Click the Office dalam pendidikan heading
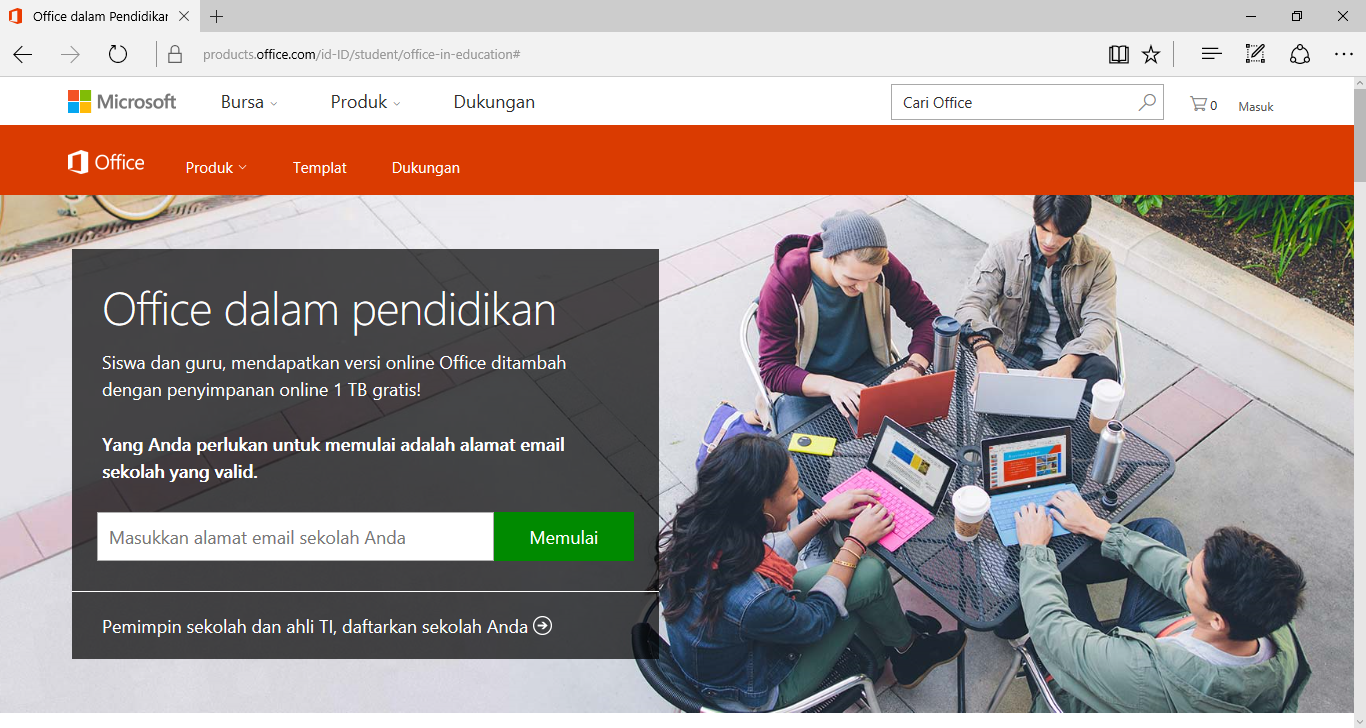Viewport: 1366px width, 728px height. click(x=329, y=310)
